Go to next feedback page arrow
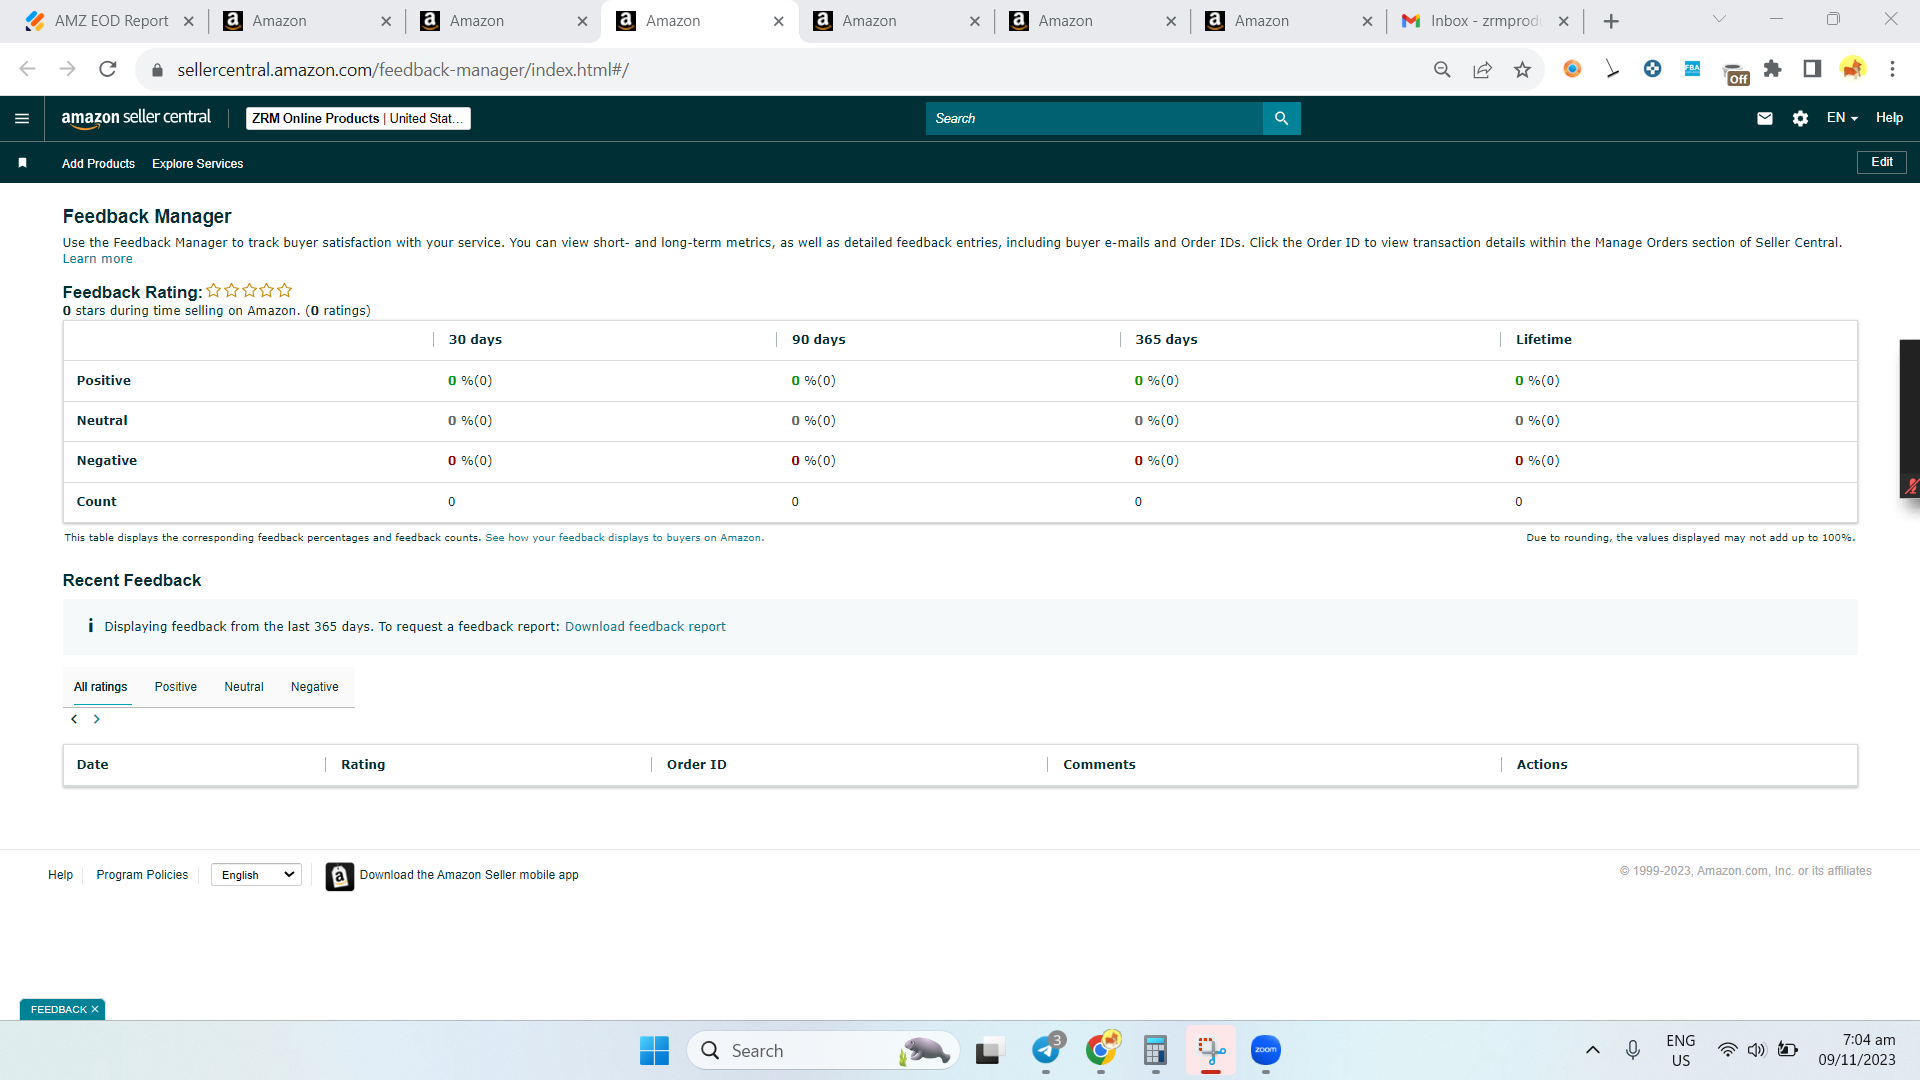1920x1080 pixels. point(97,719)
